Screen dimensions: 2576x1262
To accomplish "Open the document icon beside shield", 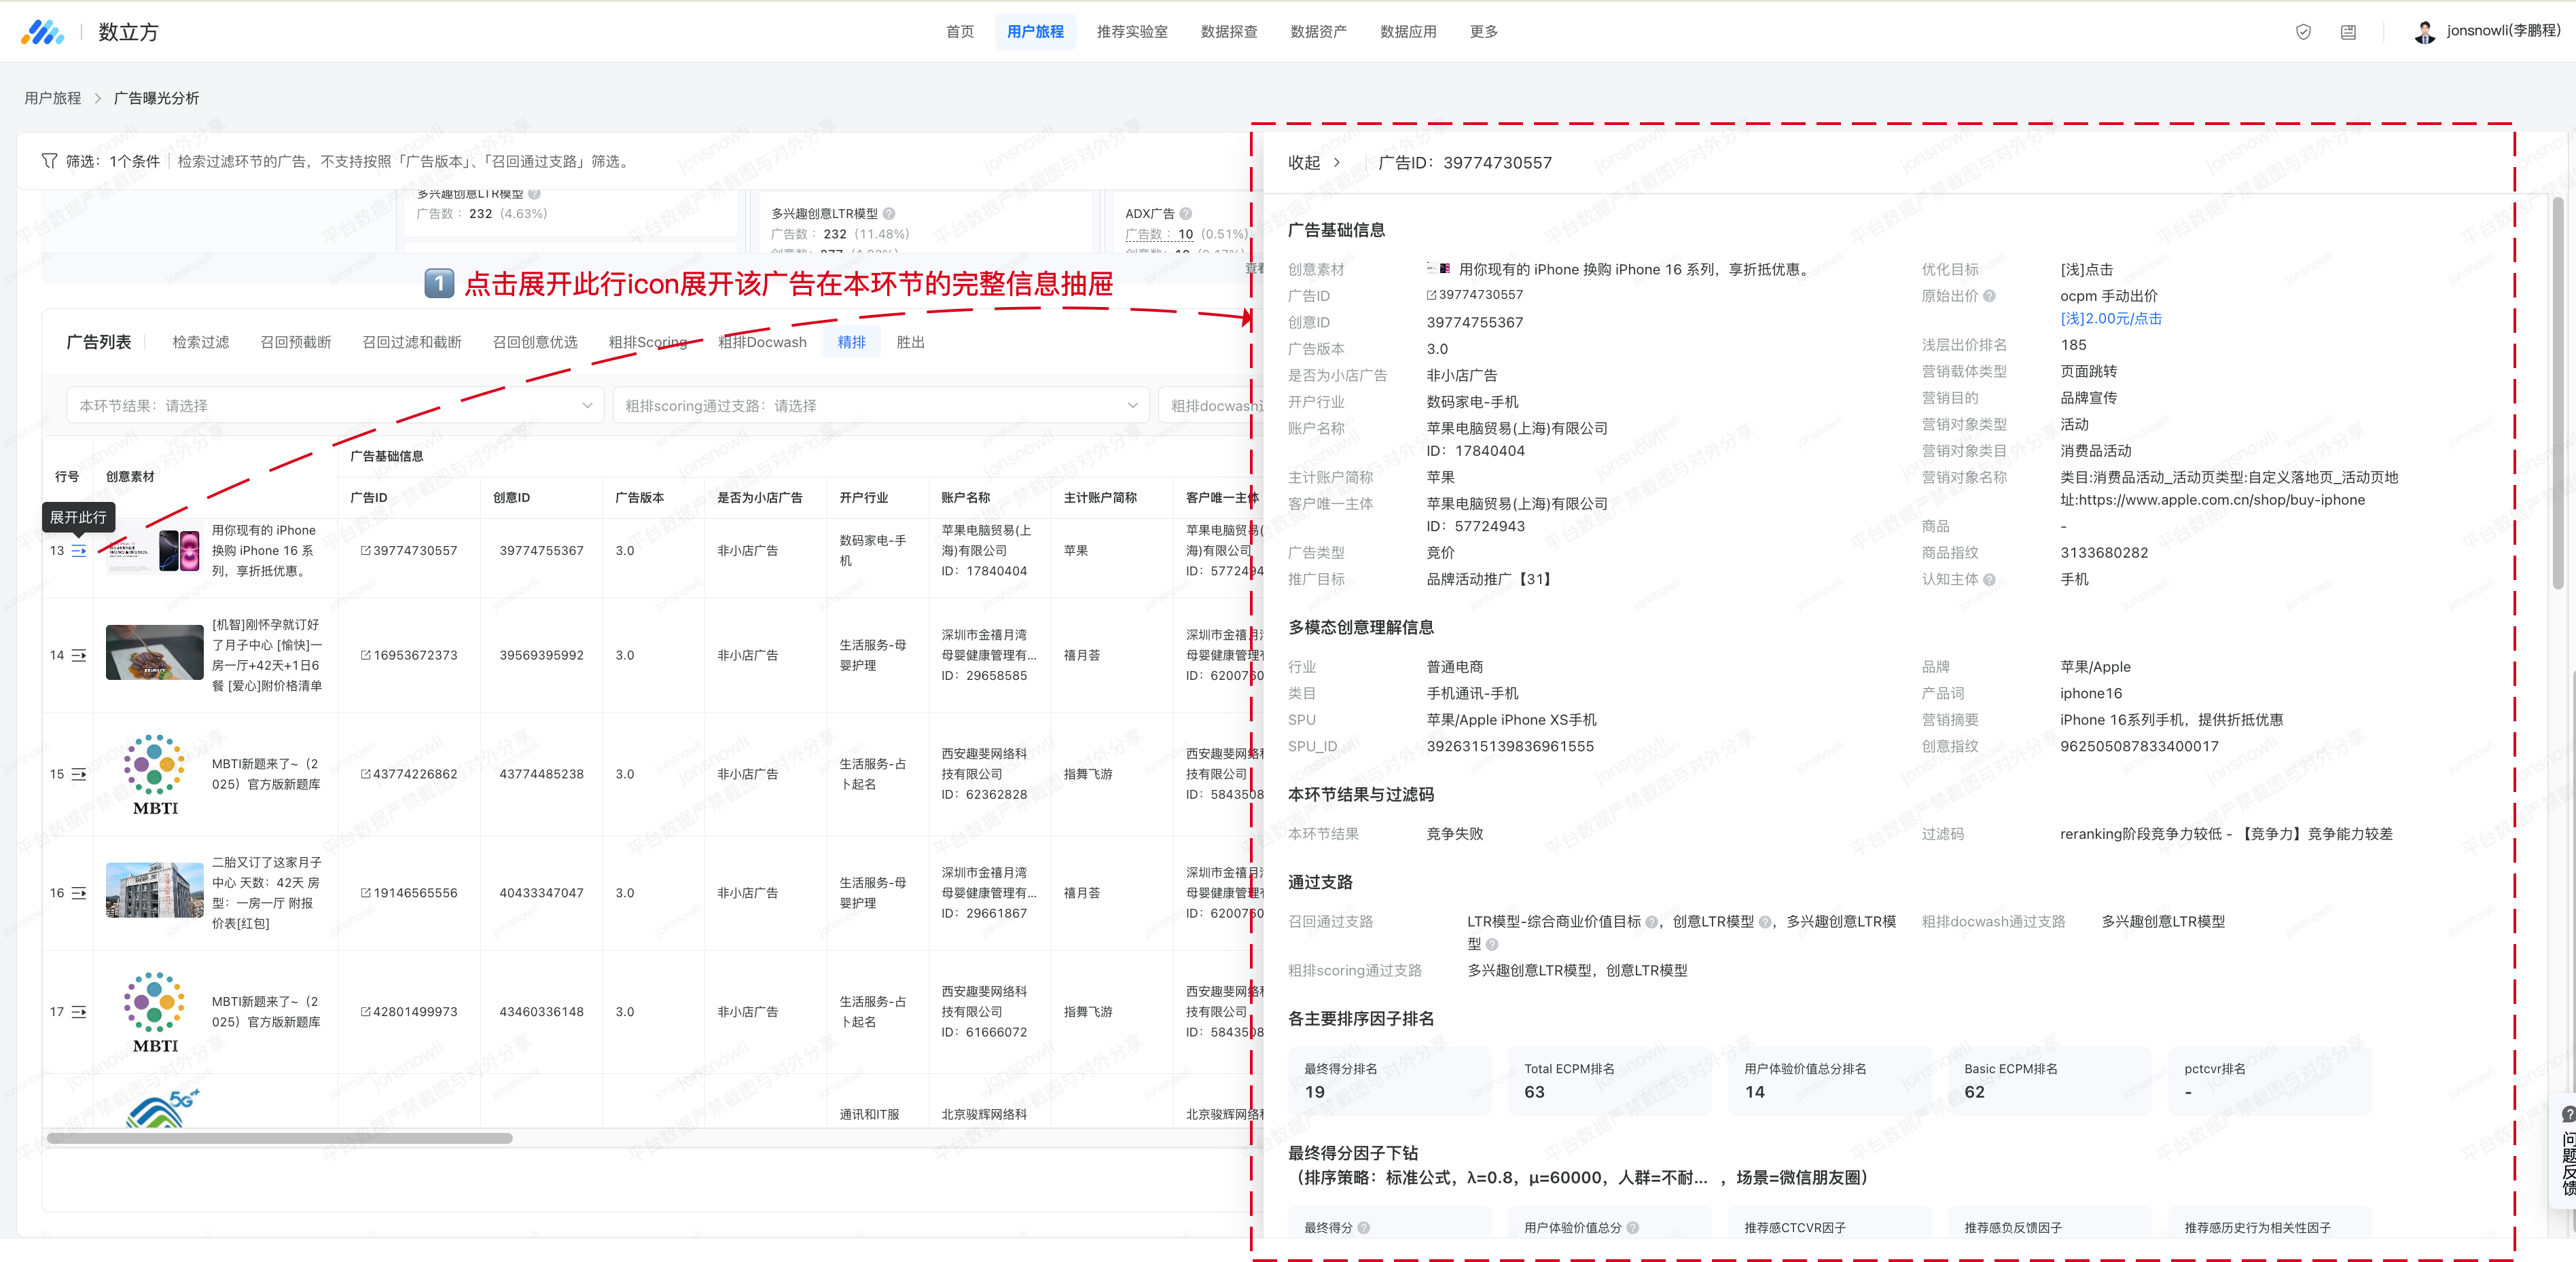I will pyautogui.click(x=2348, y=32).
